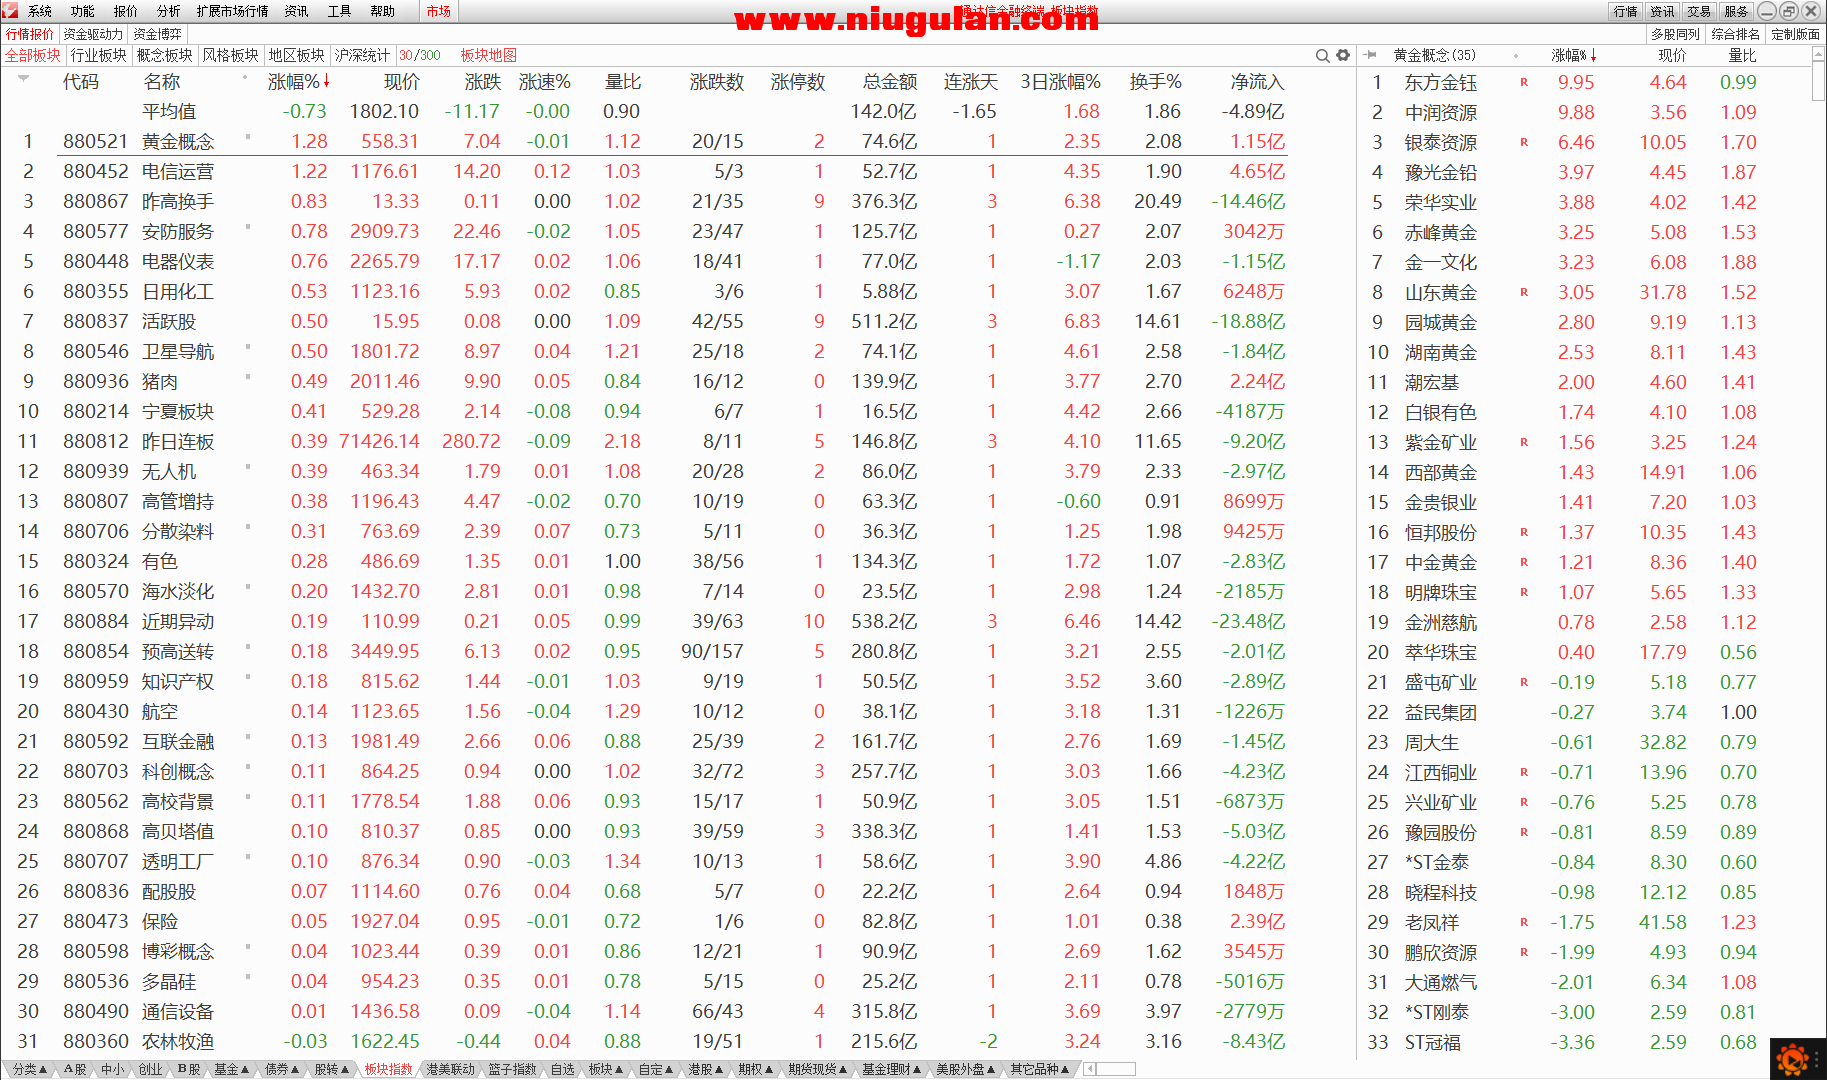Viewport: 1827px width, 1080px height.
Task: Open the 功能 menu
Action: point(82,11)
